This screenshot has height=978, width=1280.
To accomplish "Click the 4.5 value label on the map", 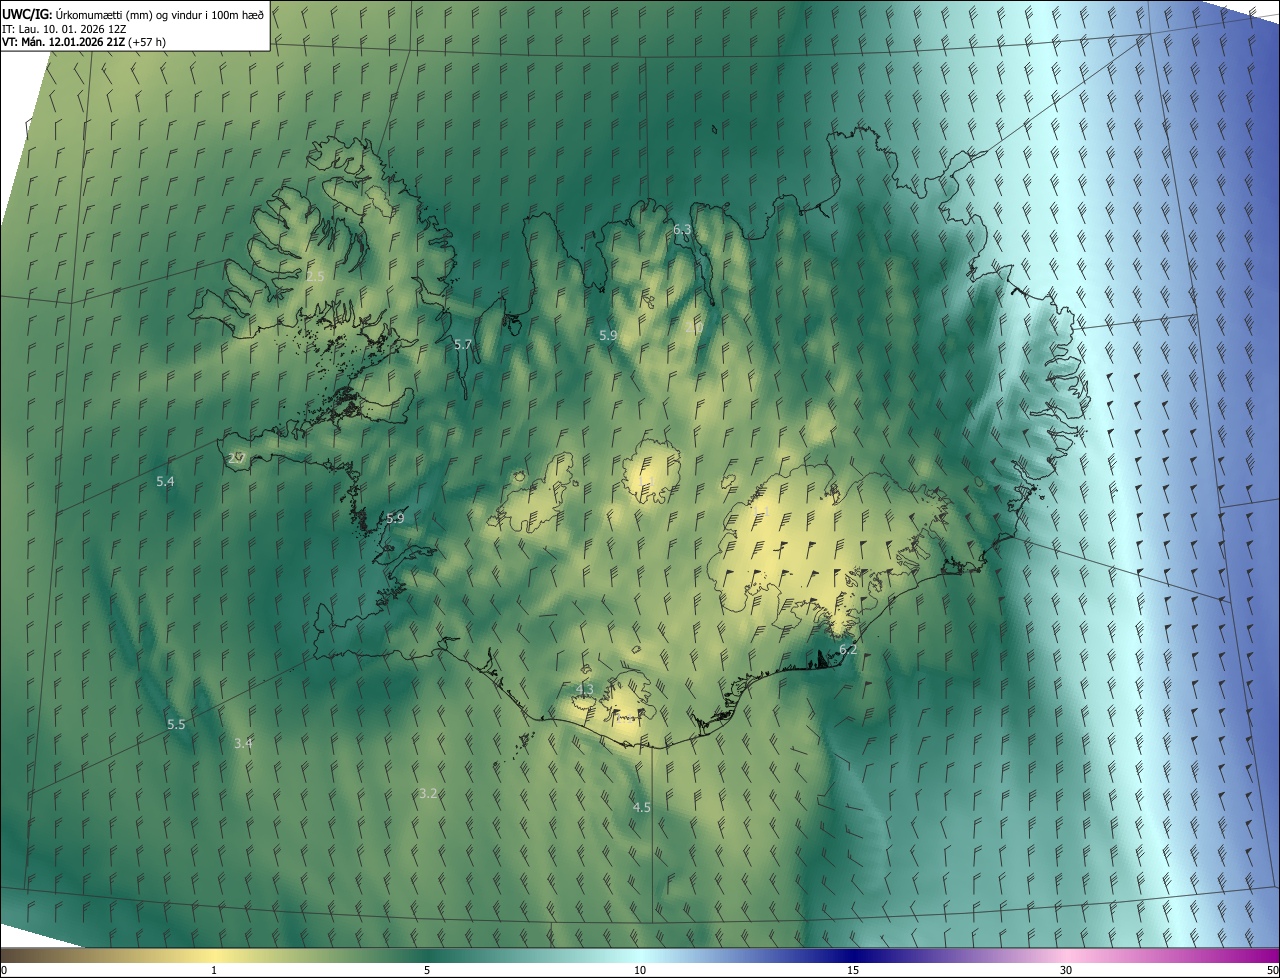I will point(642,807).
